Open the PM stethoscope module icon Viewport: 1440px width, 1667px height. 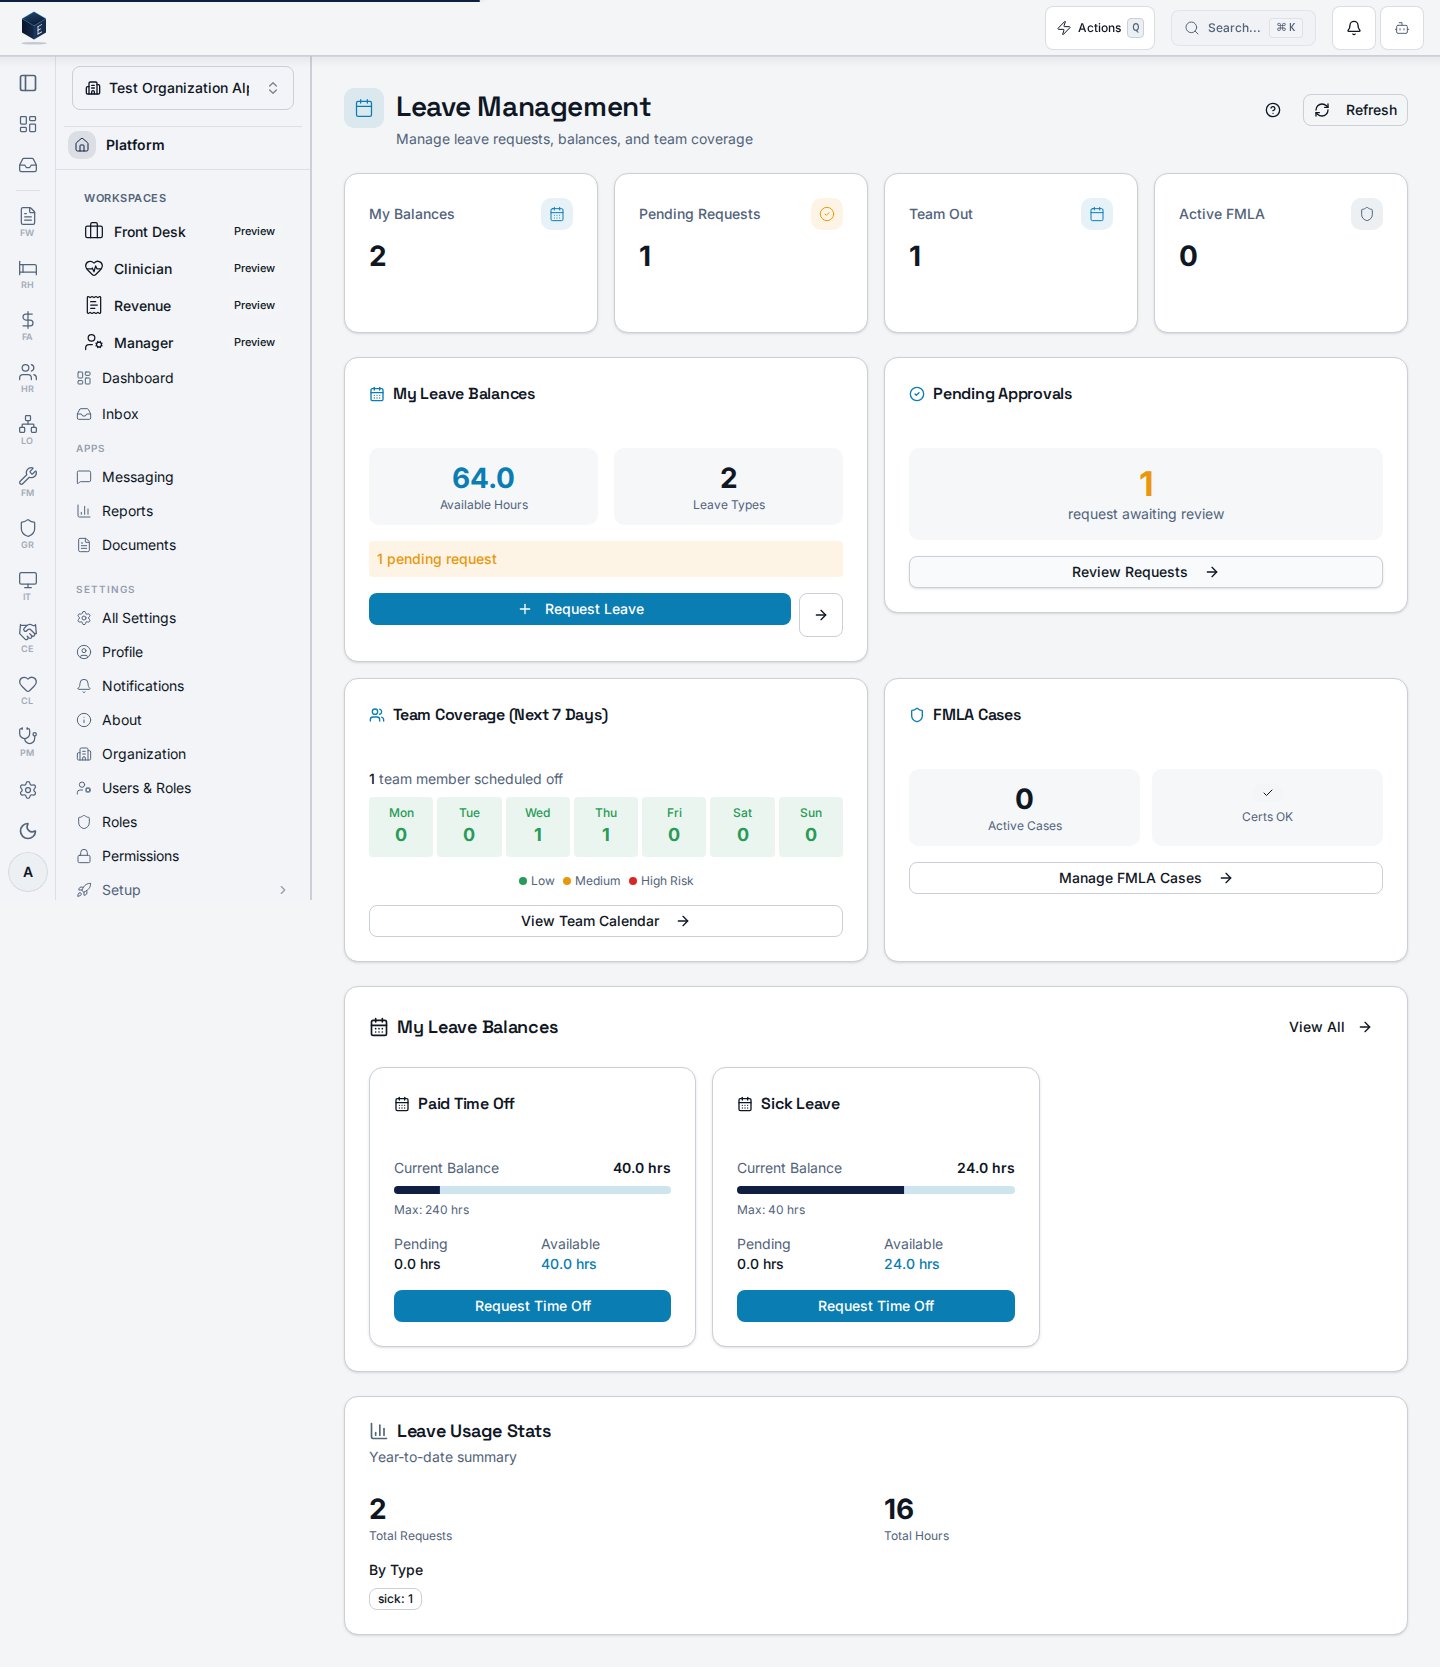pyautogui.click(x=28, y=741)
